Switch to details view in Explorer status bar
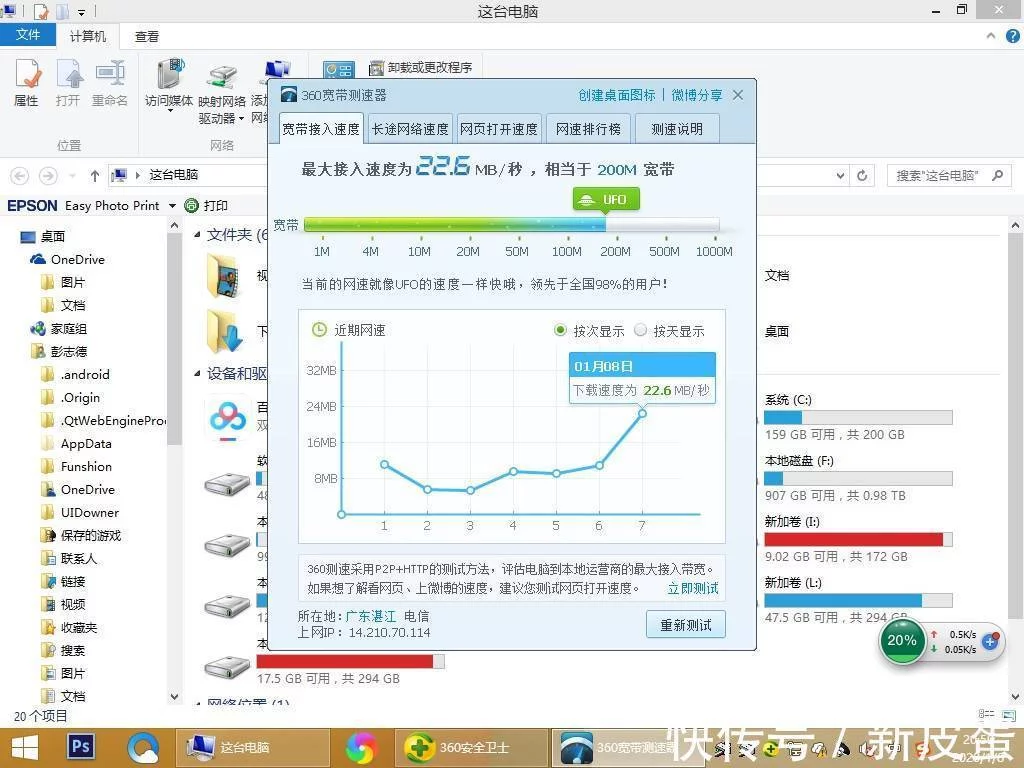The width and height of the screenshot is (1024, 768). tap(986, 715)
